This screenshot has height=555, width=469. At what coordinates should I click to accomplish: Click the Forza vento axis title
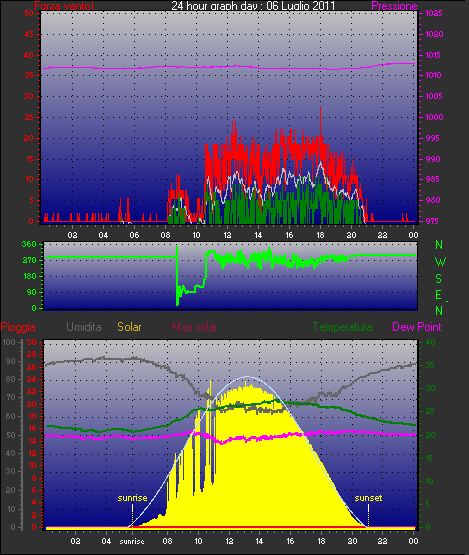click(x=64, y=6)
